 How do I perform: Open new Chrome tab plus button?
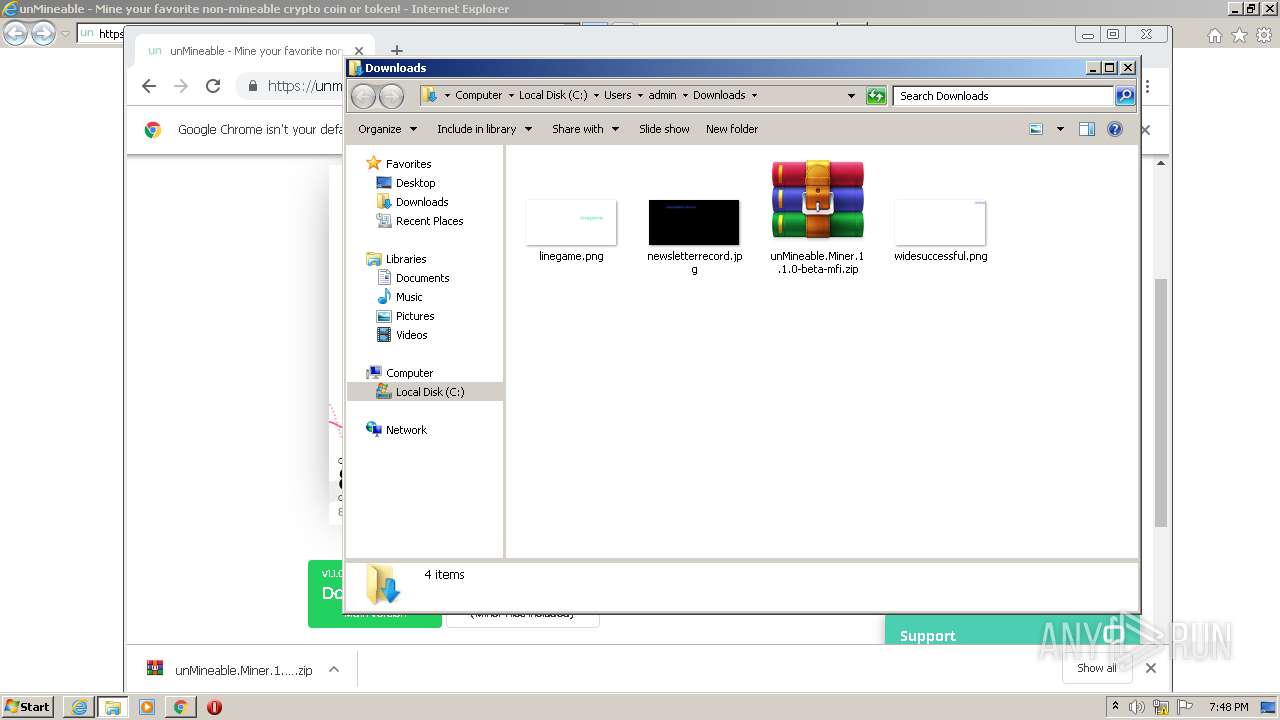click(x=397, y=51)
